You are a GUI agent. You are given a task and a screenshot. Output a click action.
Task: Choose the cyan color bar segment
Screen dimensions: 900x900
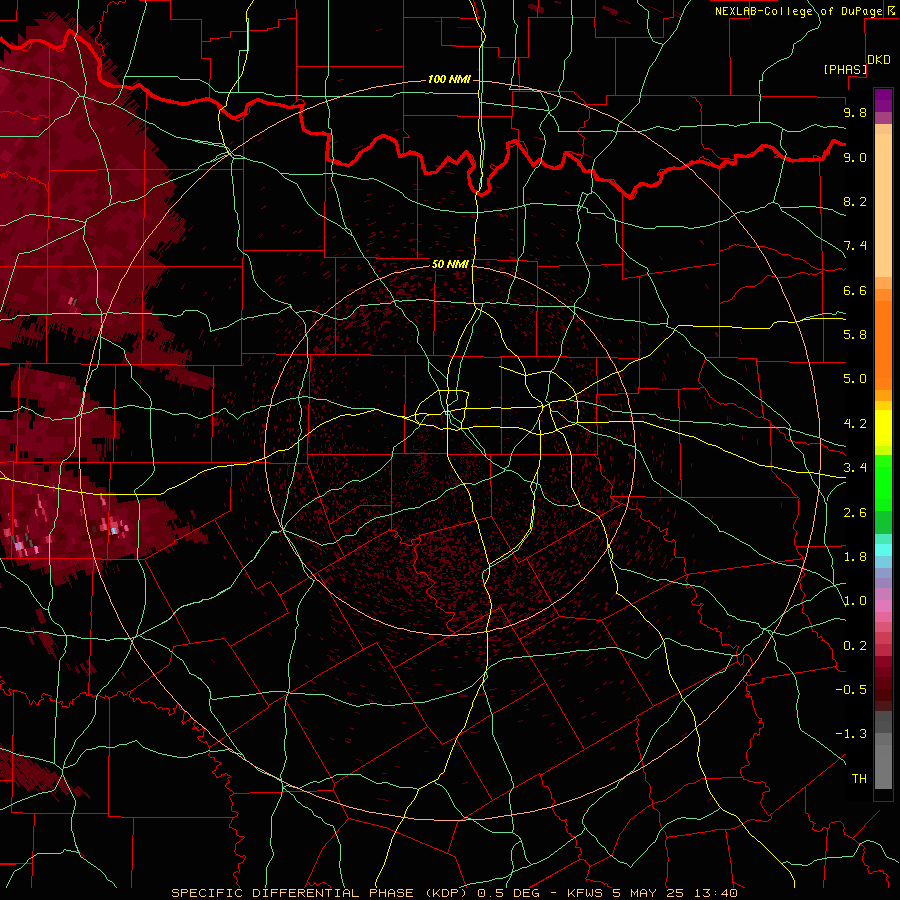883,550
